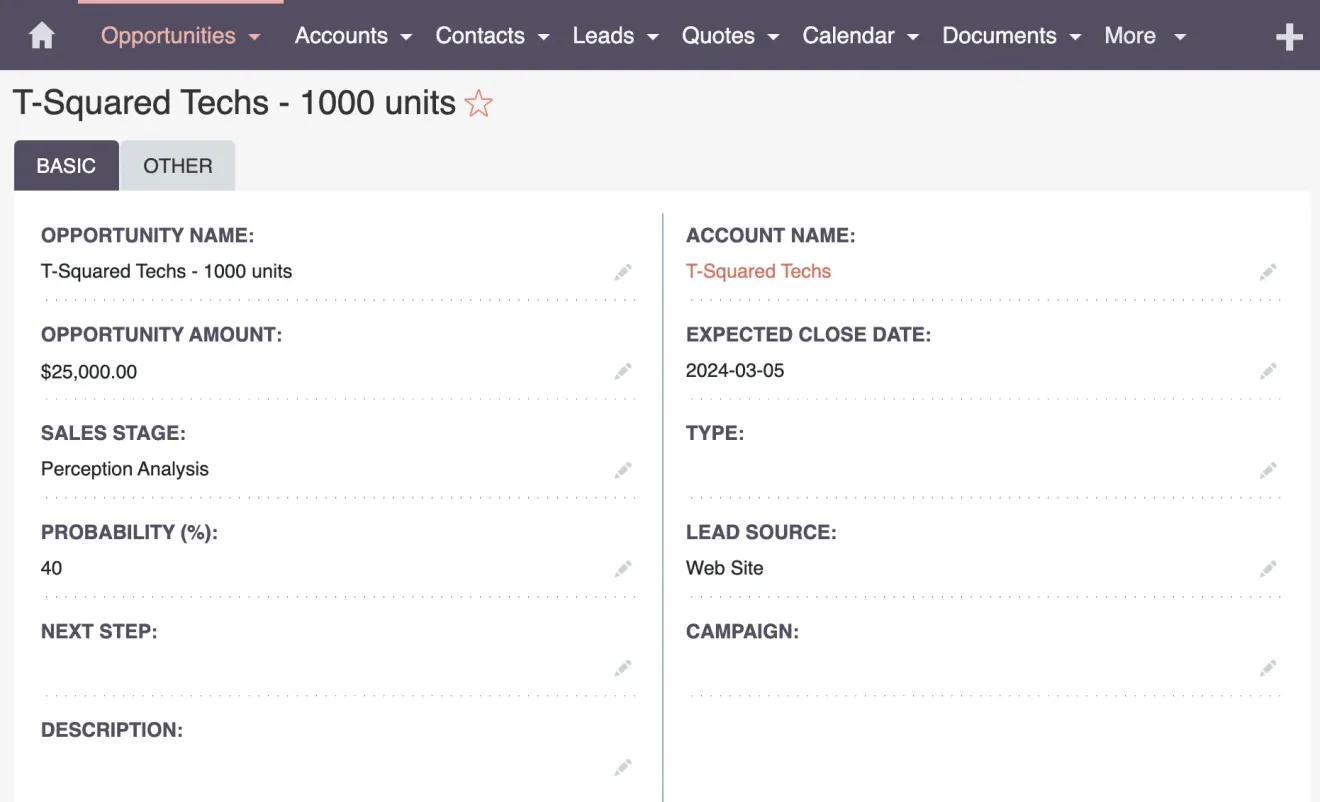Open the quick create plus icon

(x=1290, y=35)
